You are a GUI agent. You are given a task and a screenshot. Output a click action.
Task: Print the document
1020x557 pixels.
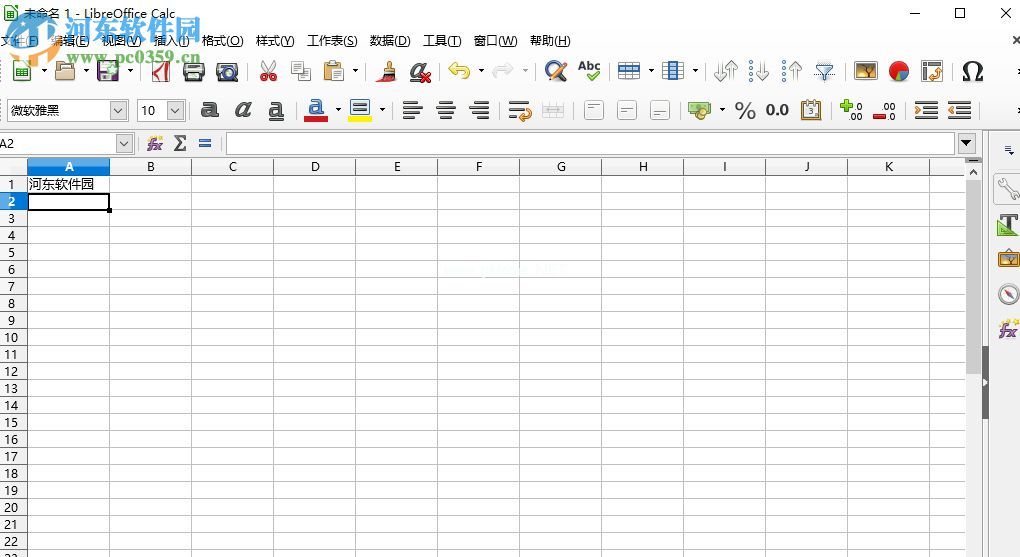coord(194,71)
